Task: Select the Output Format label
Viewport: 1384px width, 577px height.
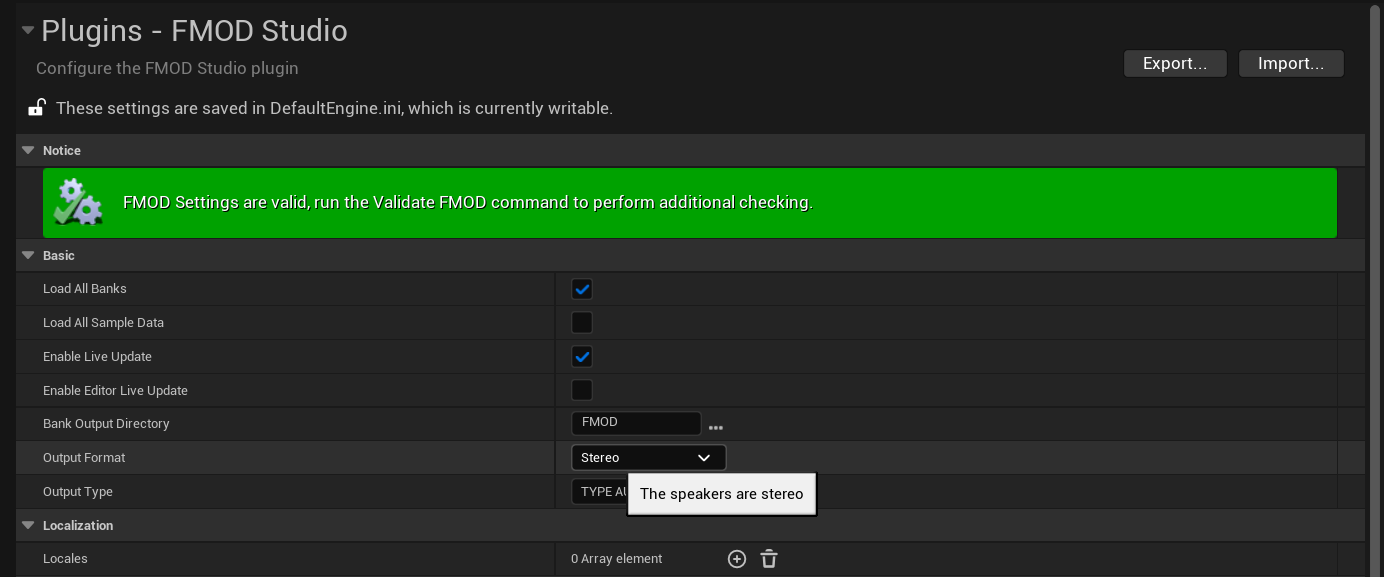Action: click(x=84, y=458)
